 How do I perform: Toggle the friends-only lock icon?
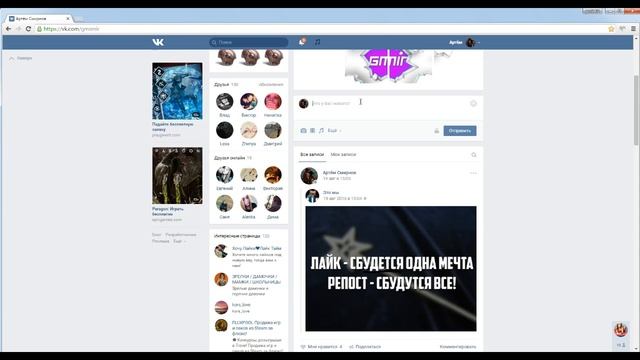[x=436, y=131]
